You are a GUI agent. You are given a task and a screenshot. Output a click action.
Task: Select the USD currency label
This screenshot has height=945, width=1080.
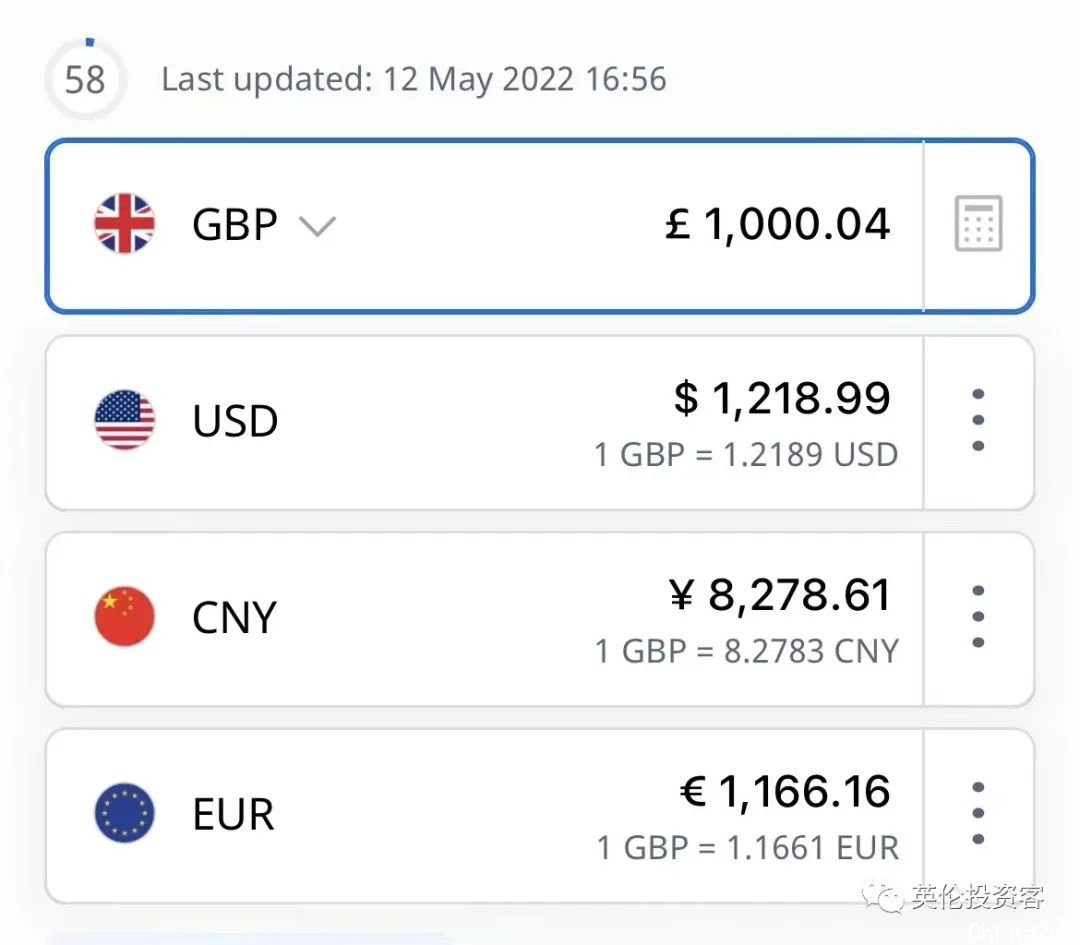[x=235, y=421]
